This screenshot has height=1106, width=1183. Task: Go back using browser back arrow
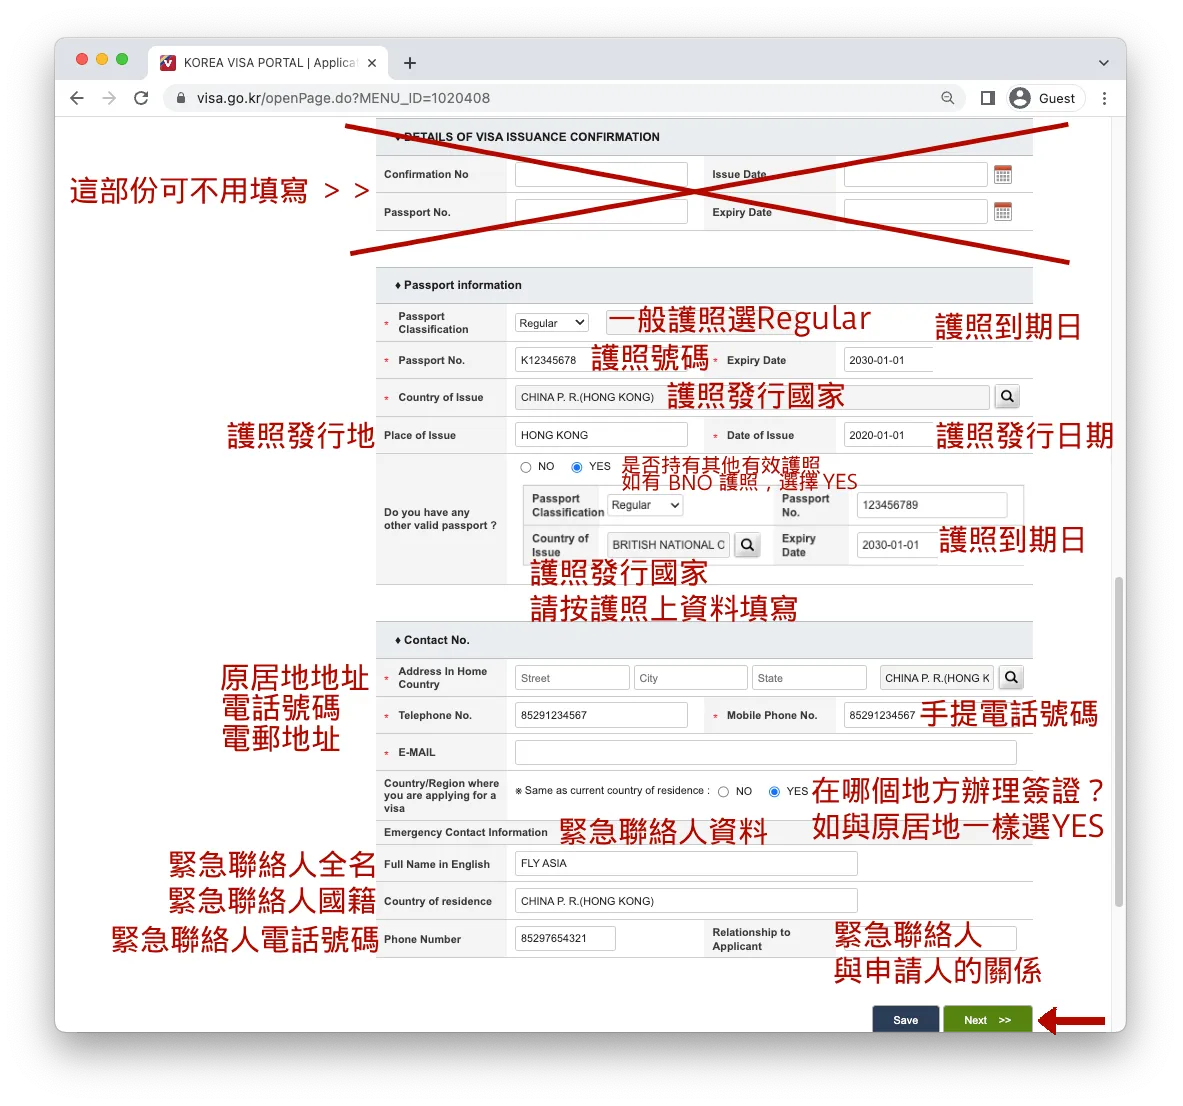77,98
